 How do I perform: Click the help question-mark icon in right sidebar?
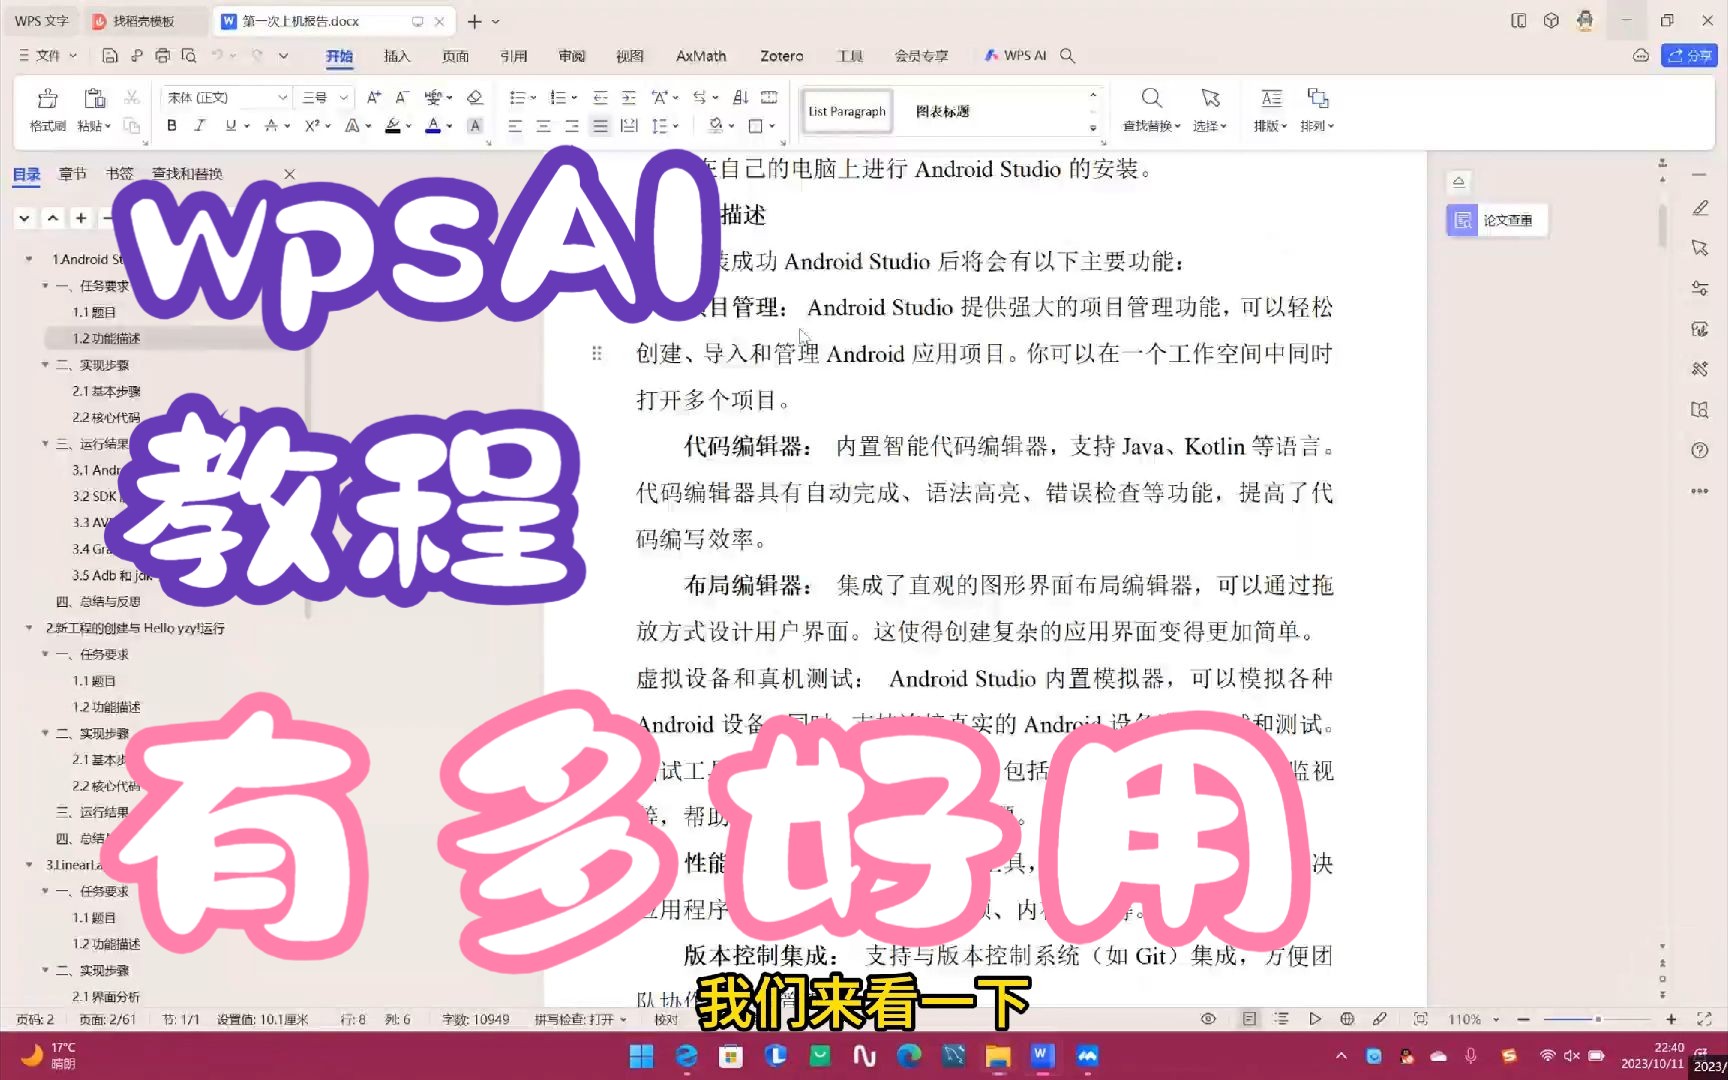point(1700,450)
